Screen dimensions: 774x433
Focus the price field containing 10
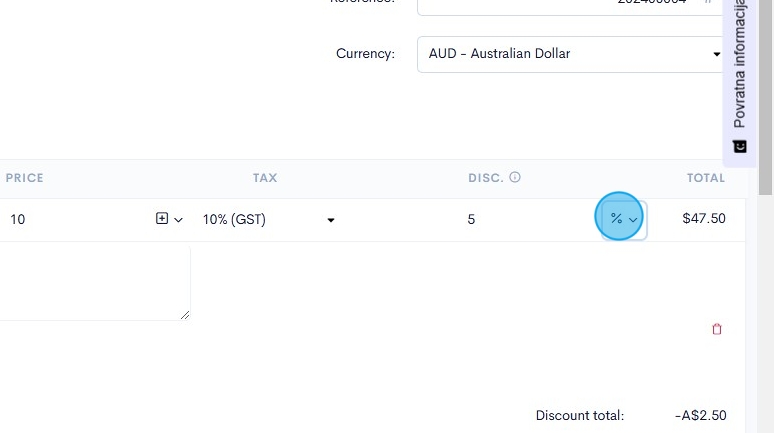(x=75, y=219)
